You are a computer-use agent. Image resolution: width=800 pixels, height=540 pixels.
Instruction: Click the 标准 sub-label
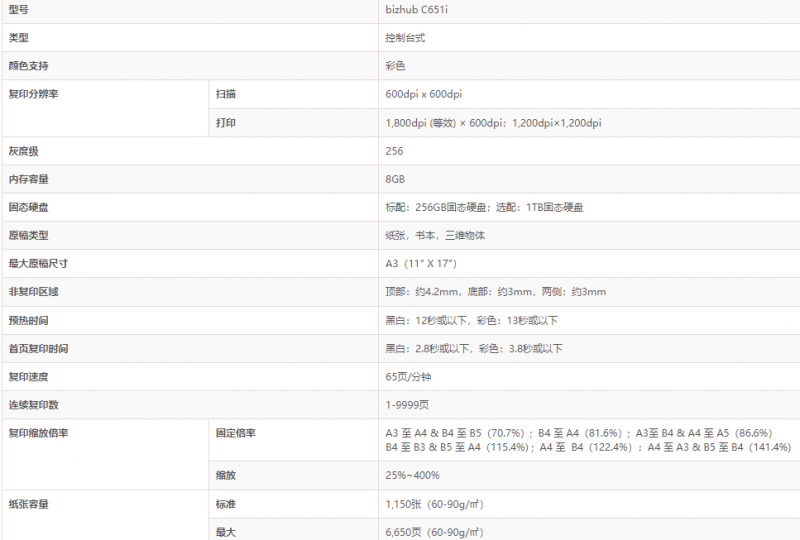(226, 504)
